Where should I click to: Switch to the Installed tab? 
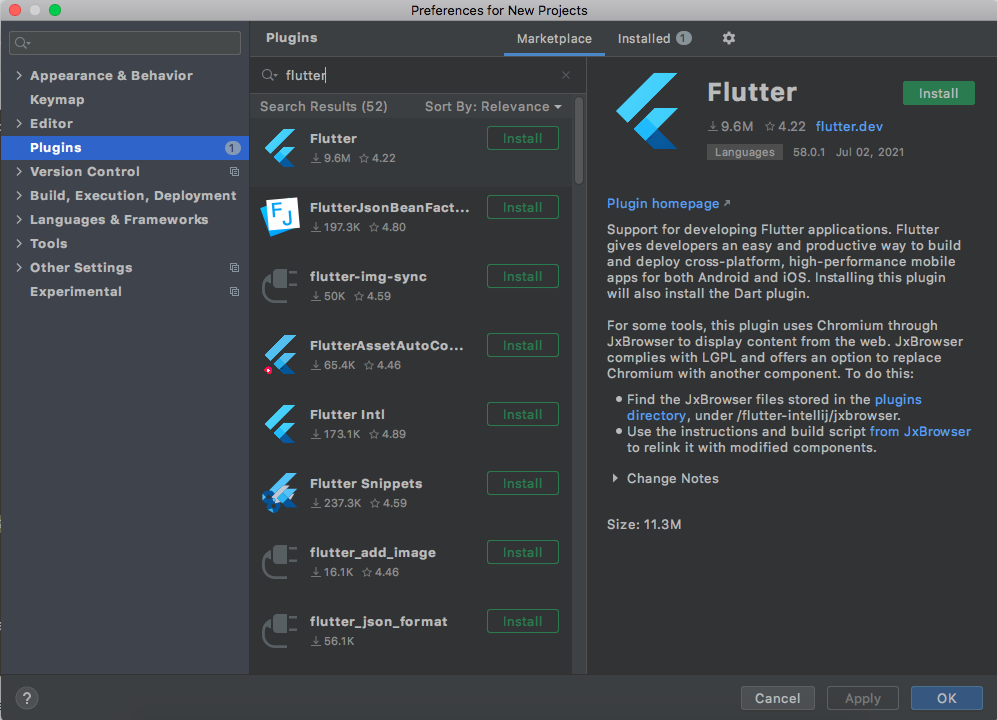[x=654, y=39]
